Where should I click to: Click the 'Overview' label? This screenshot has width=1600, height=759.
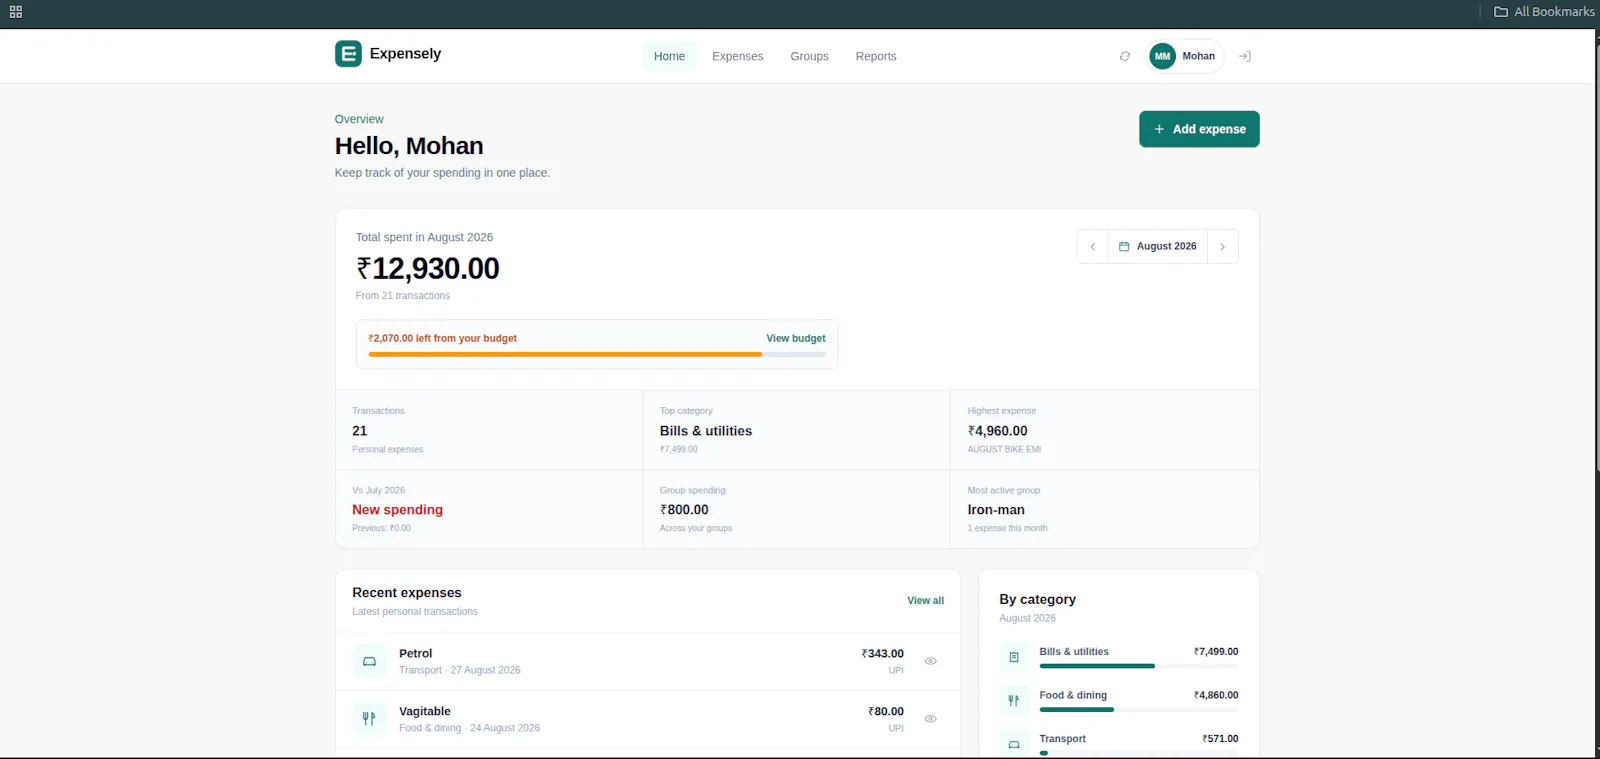click(359, 119)
